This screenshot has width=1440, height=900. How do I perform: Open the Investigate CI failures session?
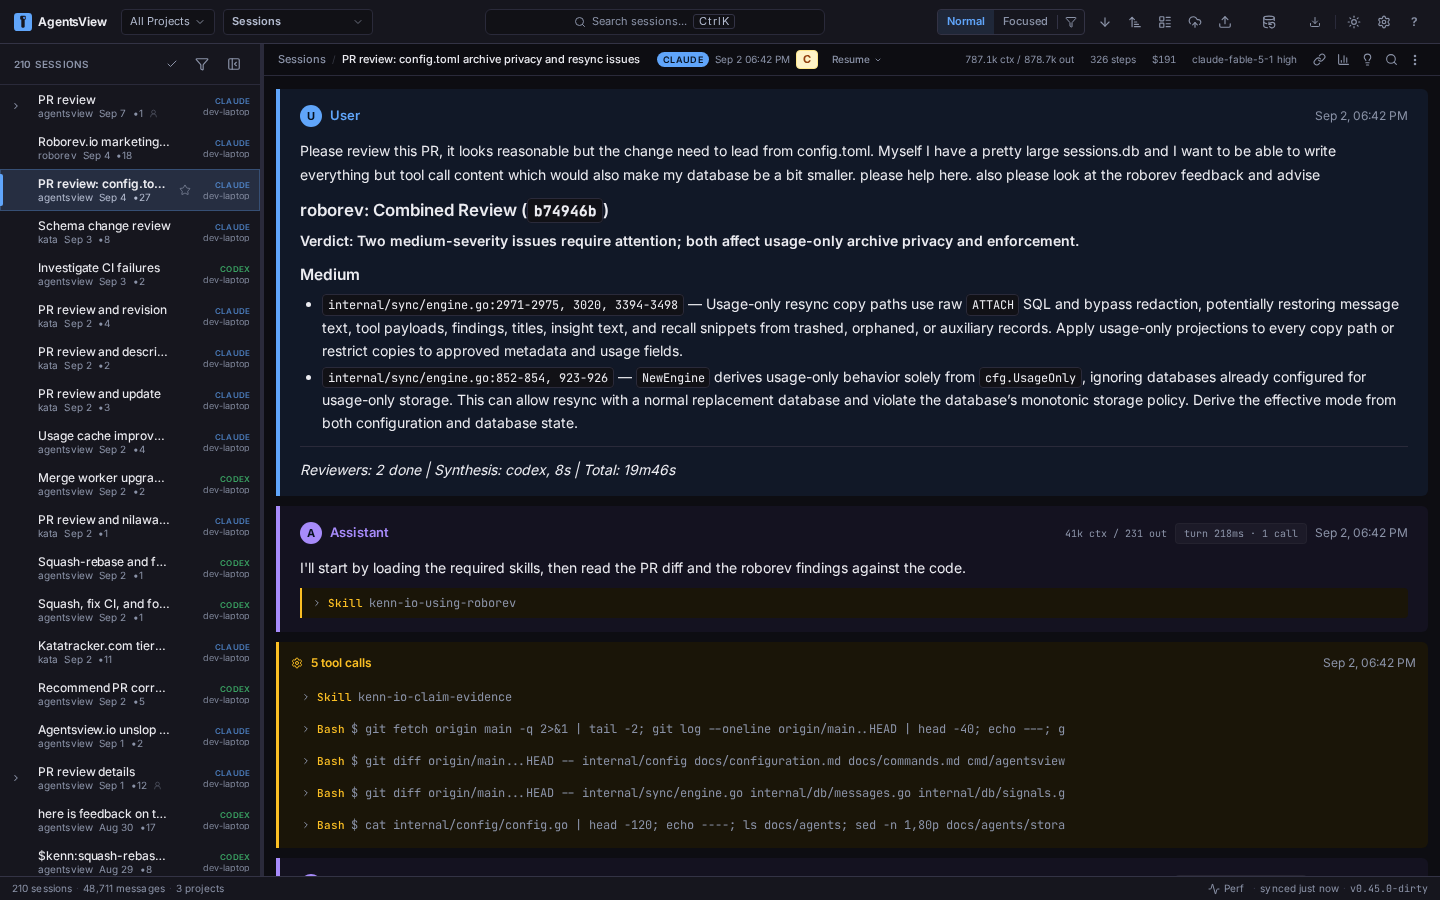(130, 274)
